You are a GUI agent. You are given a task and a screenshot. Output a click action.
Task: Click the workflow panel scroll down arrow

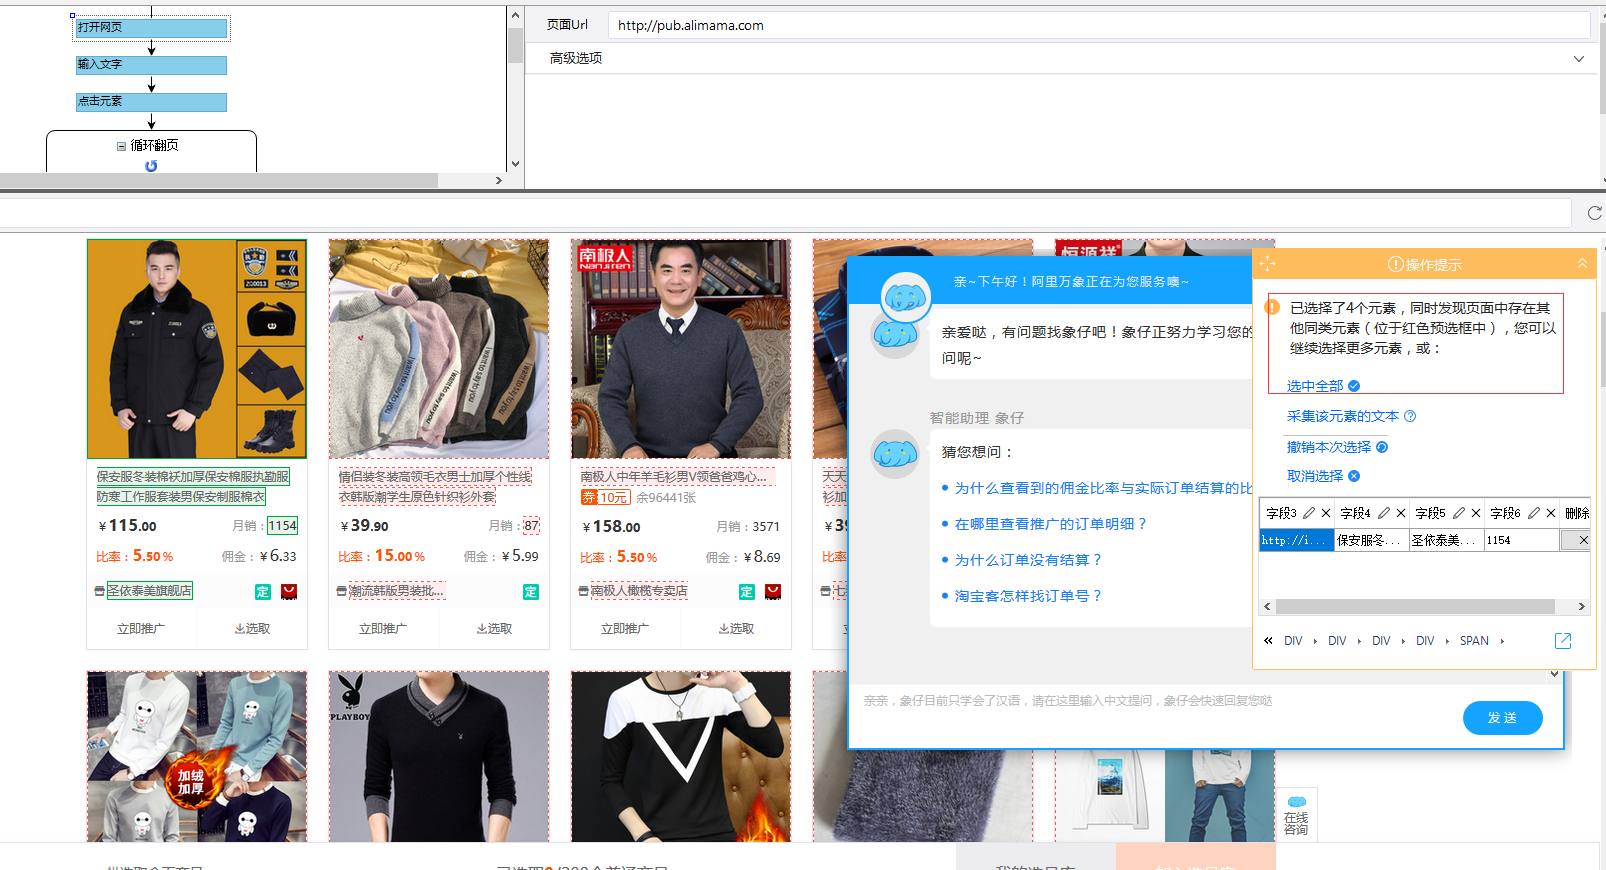515,164
